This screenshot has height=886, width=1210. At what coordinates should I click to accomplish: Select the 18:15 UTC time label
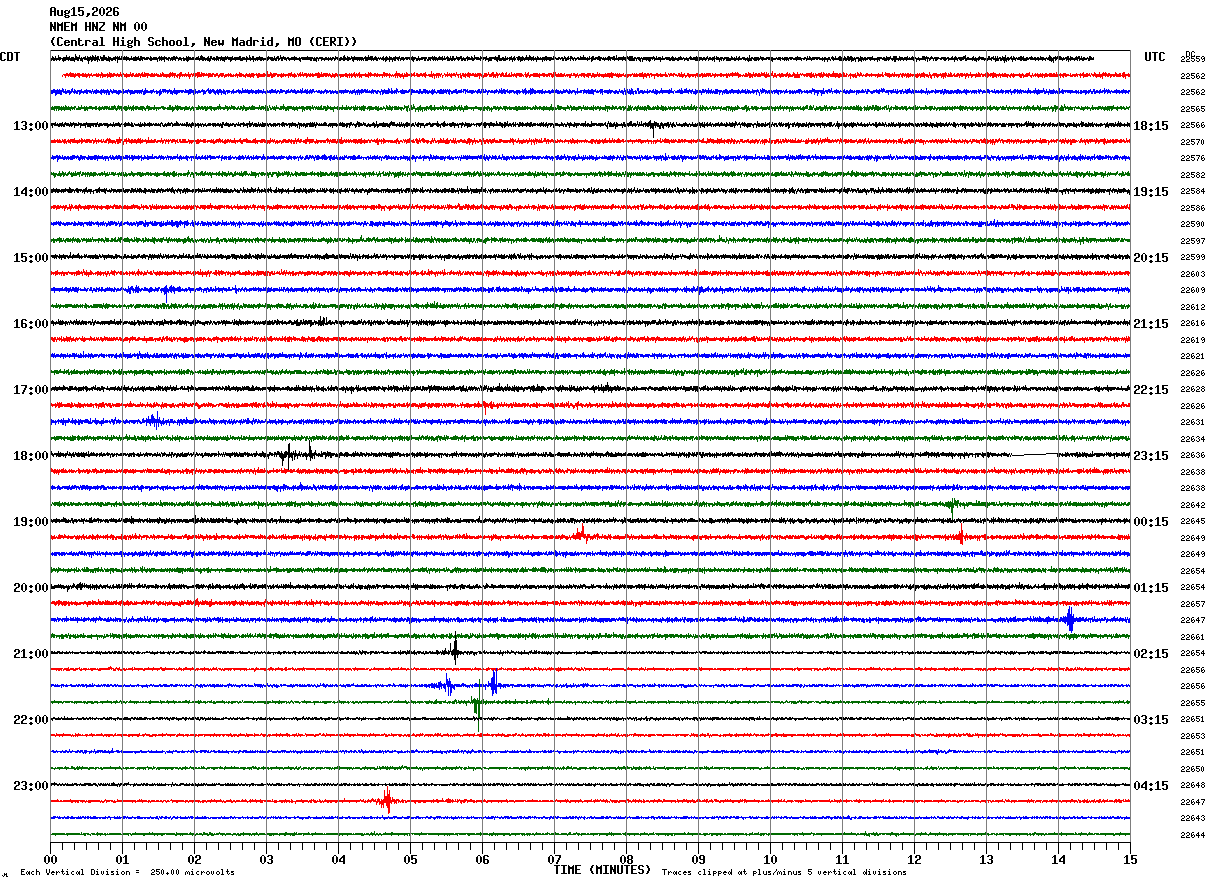[x=1150, y=126]
